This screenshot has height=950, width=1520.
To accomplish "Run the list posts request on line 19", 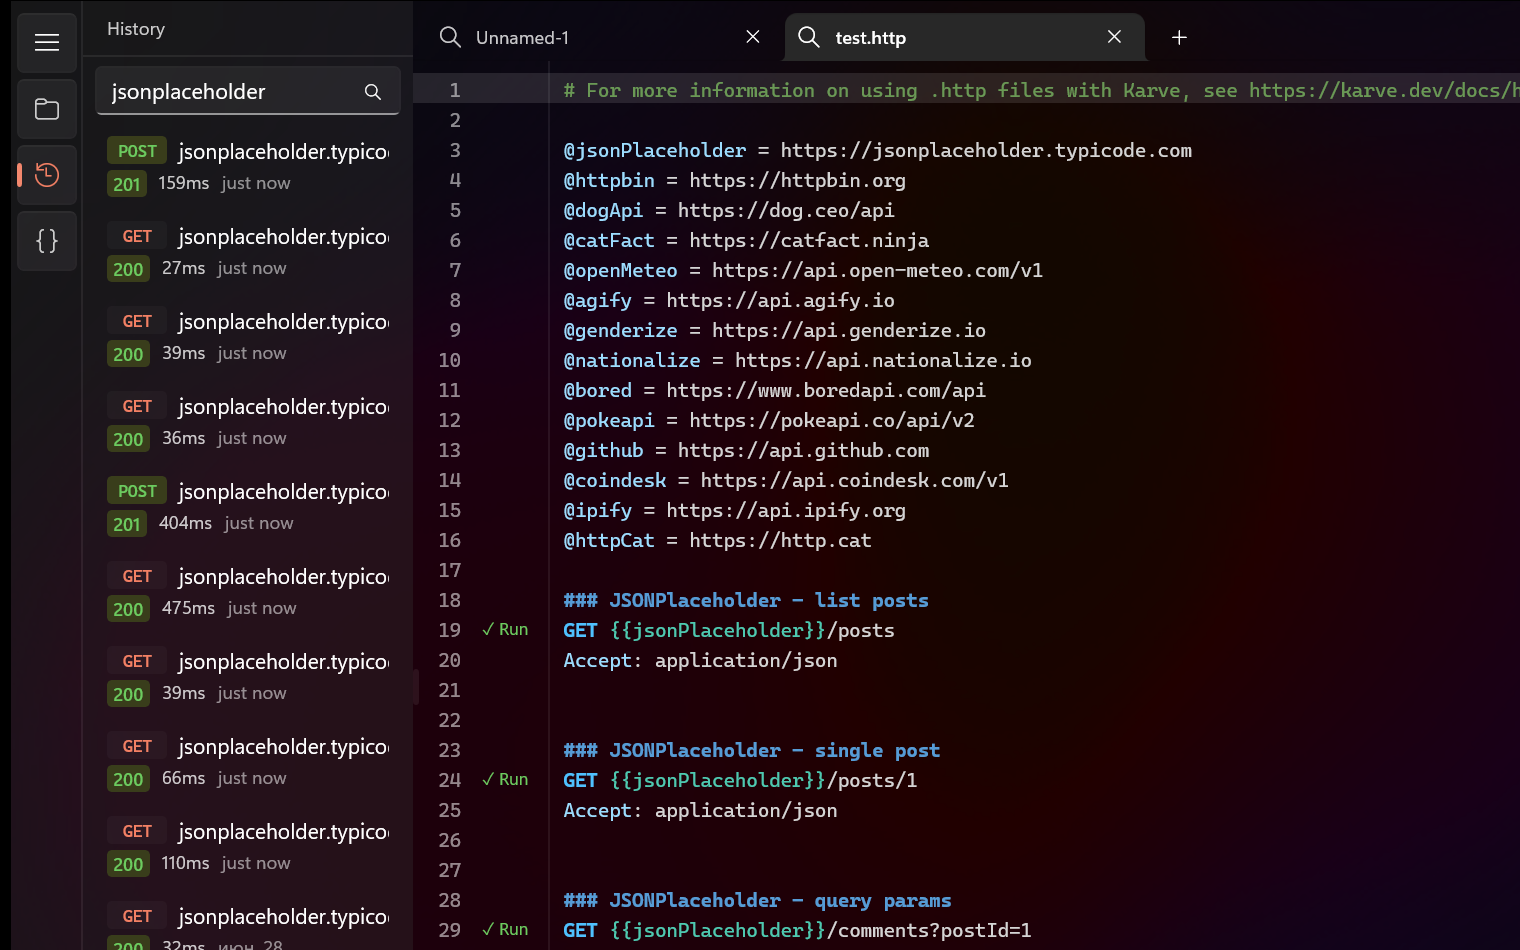I will click(x=505, y=629).
